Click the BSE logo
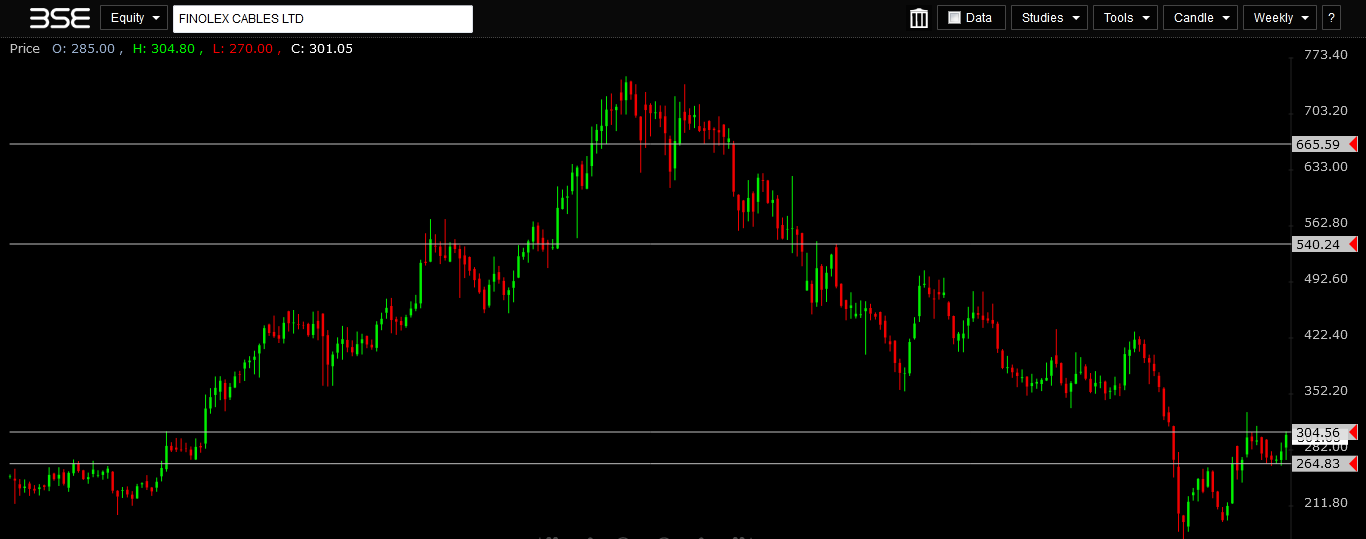Viewport: 1366px width, 539px height. (x=60, y=18)
